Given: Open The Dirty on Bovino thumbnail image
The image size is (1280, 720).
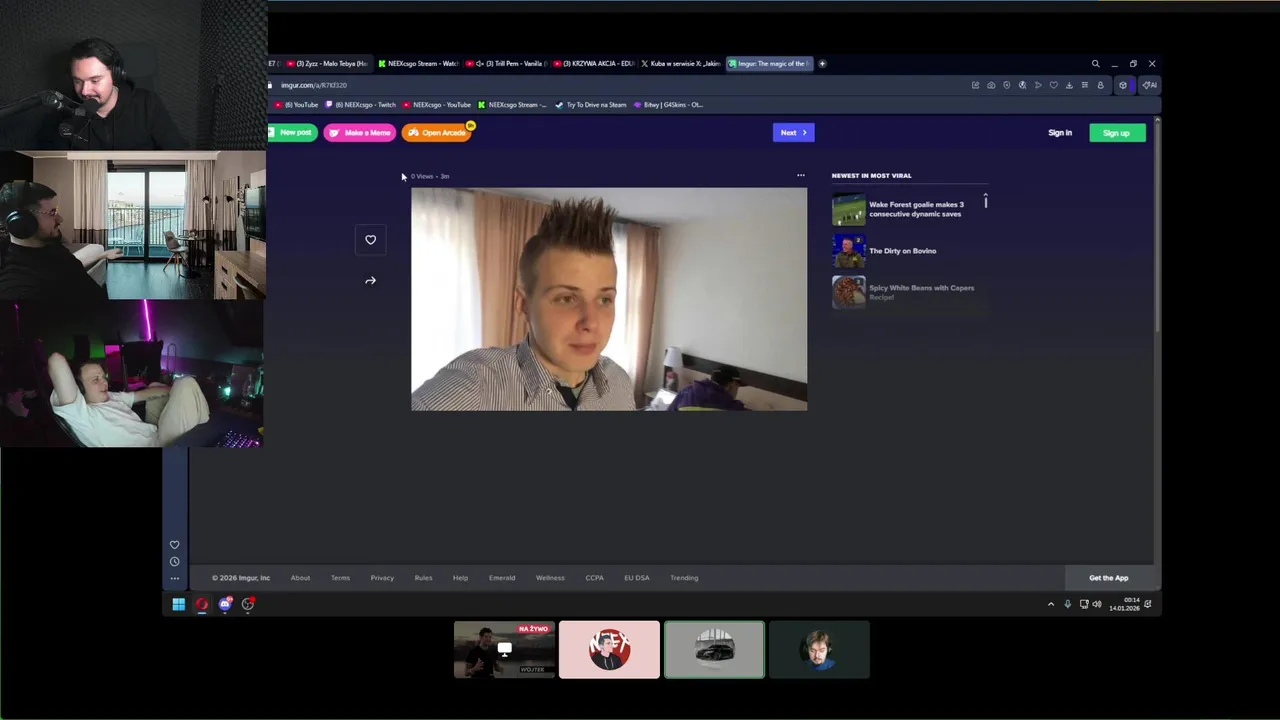Looking at the screenshot, I should pyautogui.click(x=849, y=250).
